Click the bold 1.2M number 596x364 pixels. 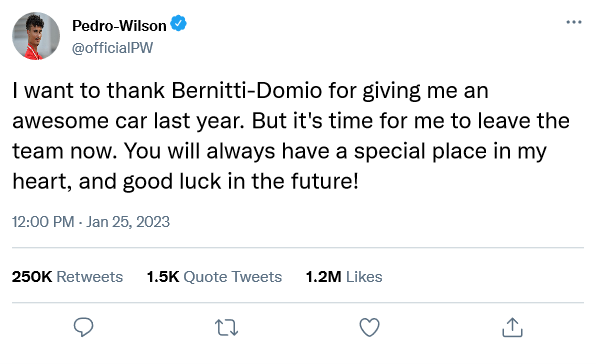[323, 277]
